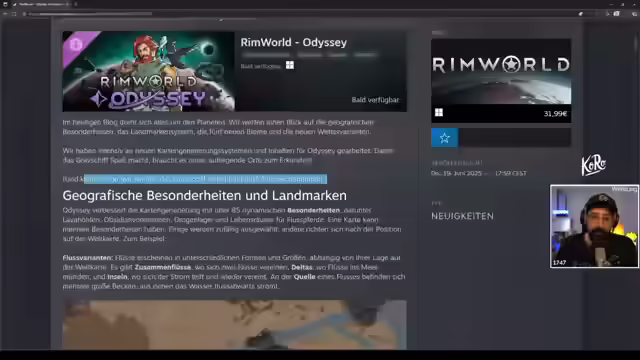
Task: Click the browser address bar
Action: [x=90, y=14]
